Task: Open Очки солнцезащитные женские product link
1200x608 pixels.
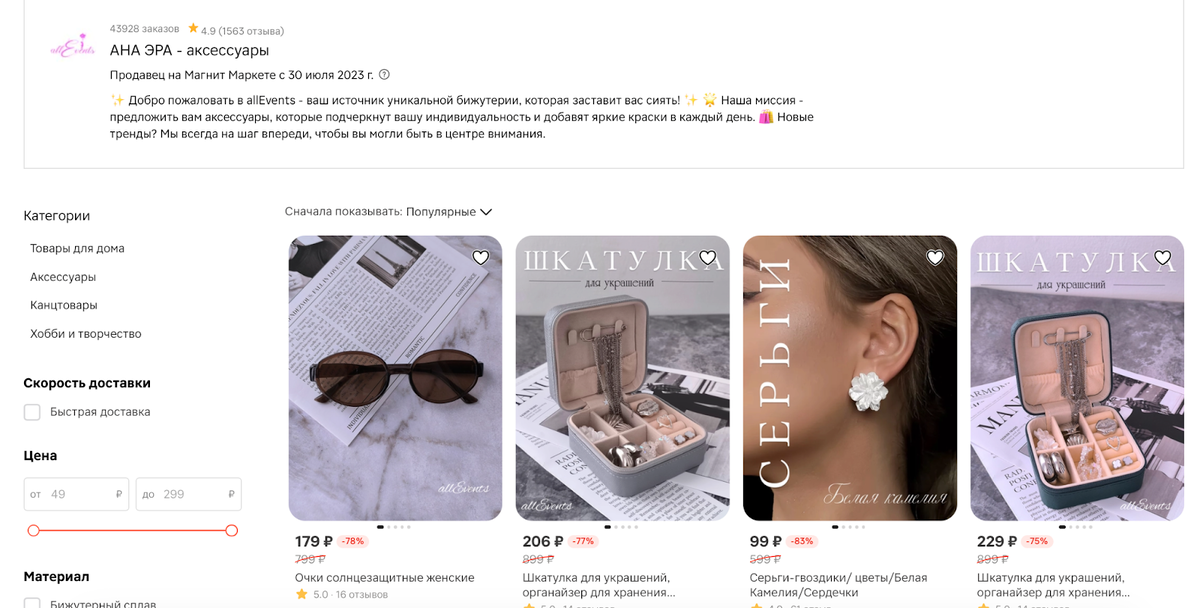Action: click(385, 578)
